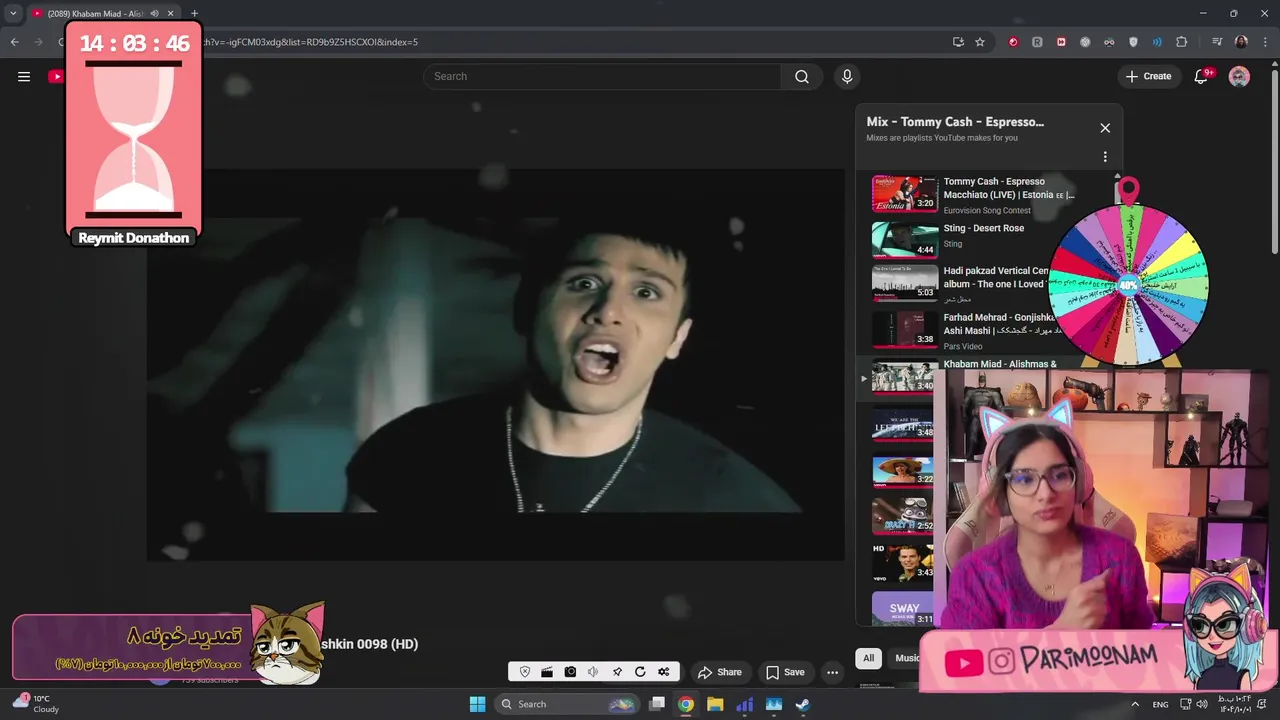This screenshot has width=1280, height=720.
Task: Open system volume speaker in tray
Action: pos(1201,704)
